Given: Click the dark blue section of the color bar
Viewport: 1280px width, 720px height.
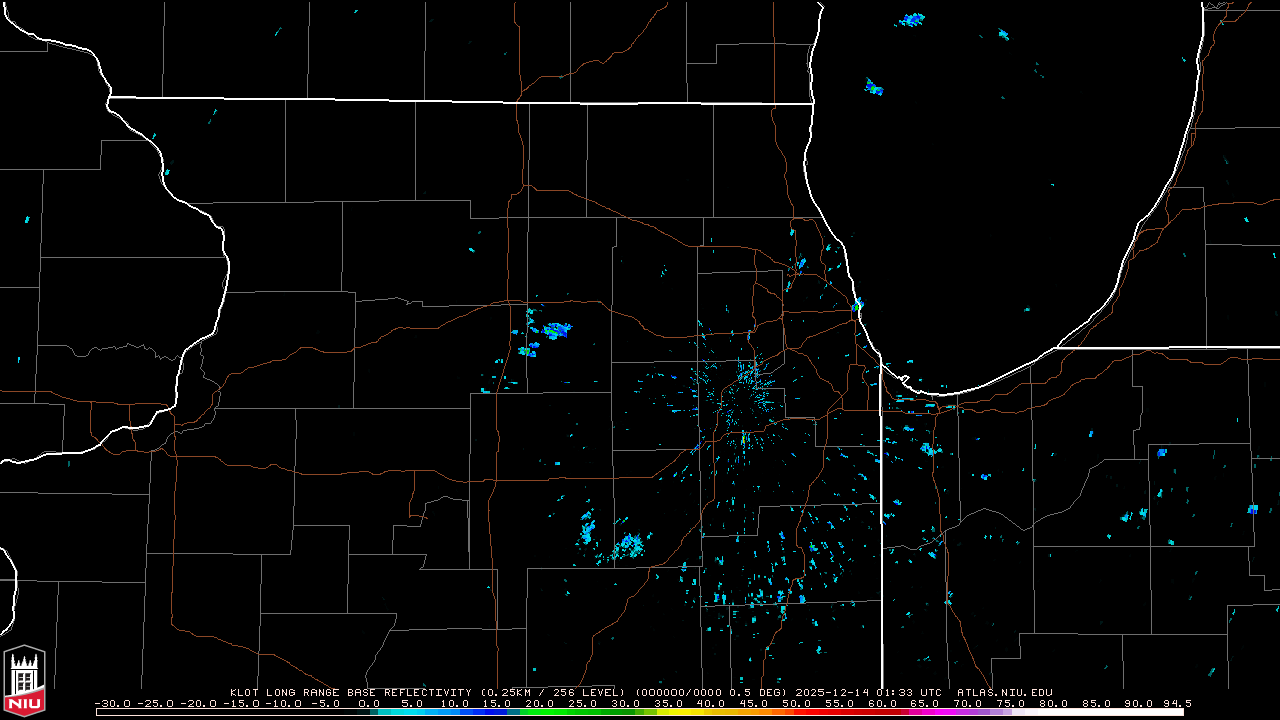Looking at the screenshot, I should pyautogui.click(x=490, y=712).
